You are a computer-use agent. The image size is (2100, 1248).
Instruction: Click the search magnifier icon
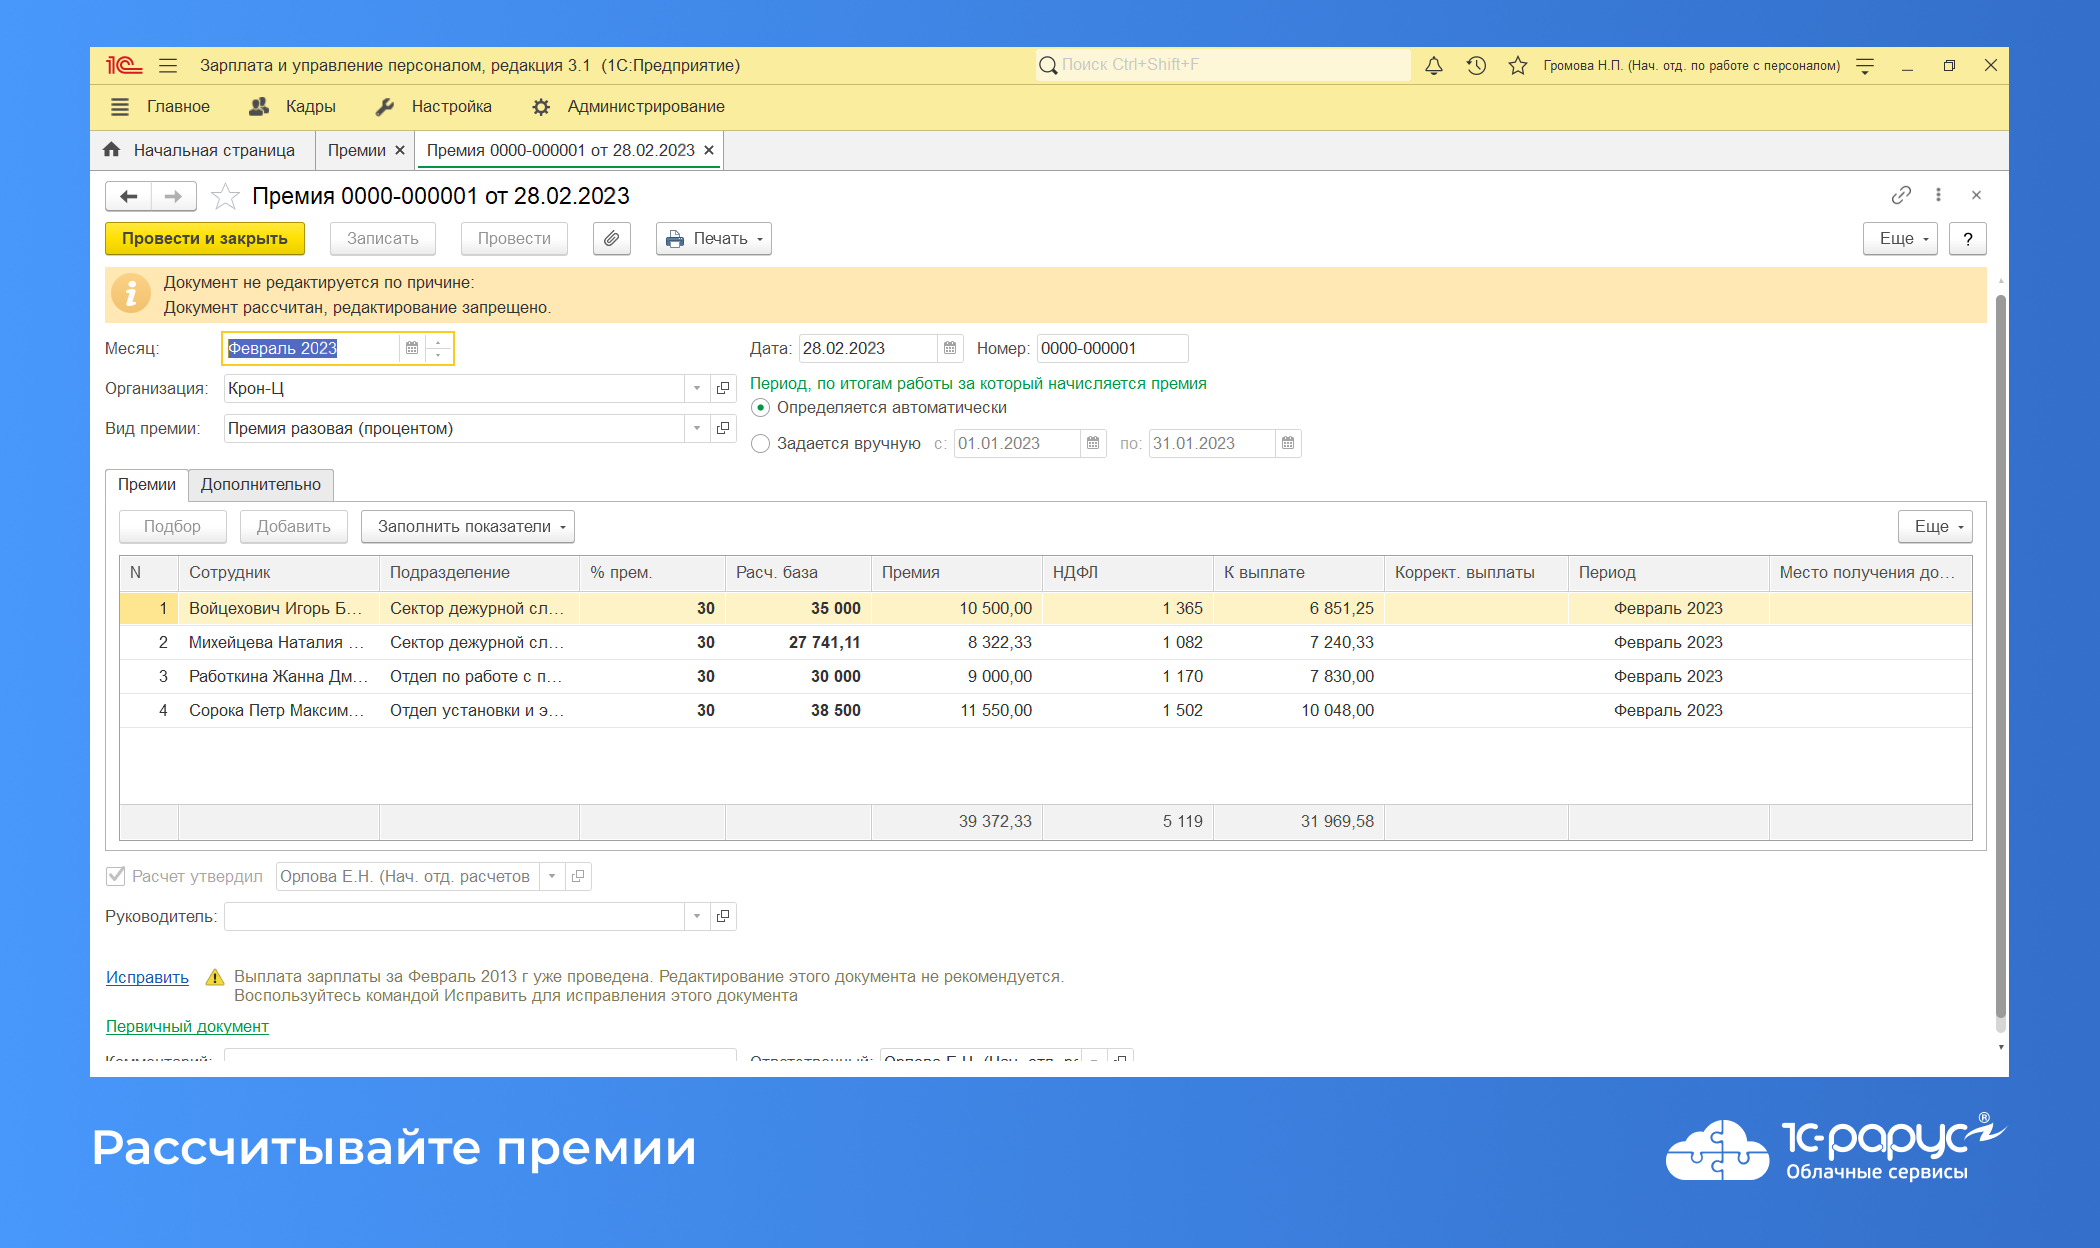1047,65
